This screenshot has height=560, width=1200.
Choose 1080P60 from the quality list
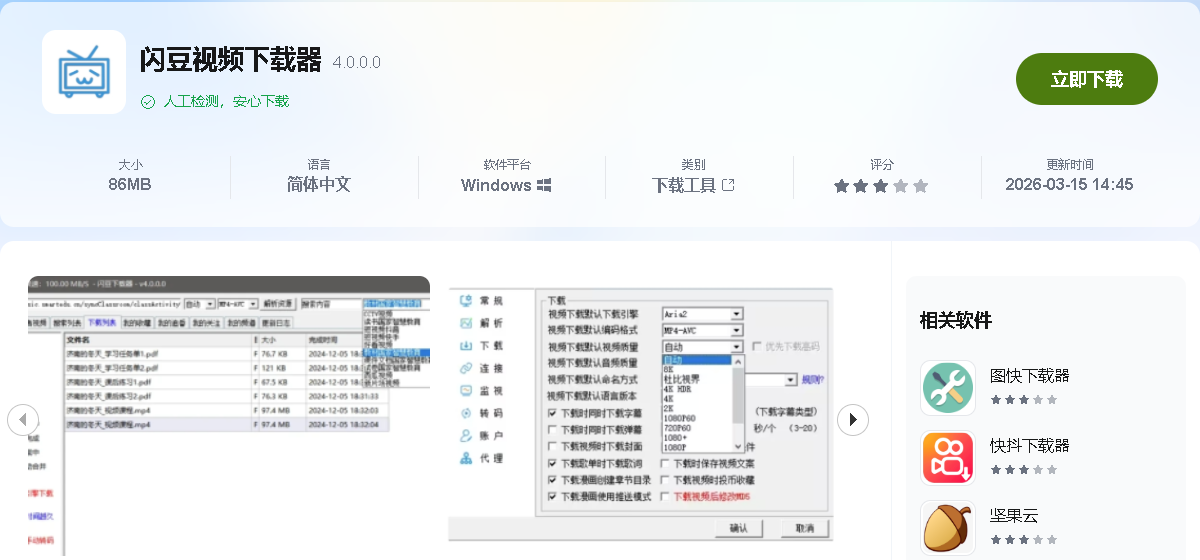coord(678,418)
